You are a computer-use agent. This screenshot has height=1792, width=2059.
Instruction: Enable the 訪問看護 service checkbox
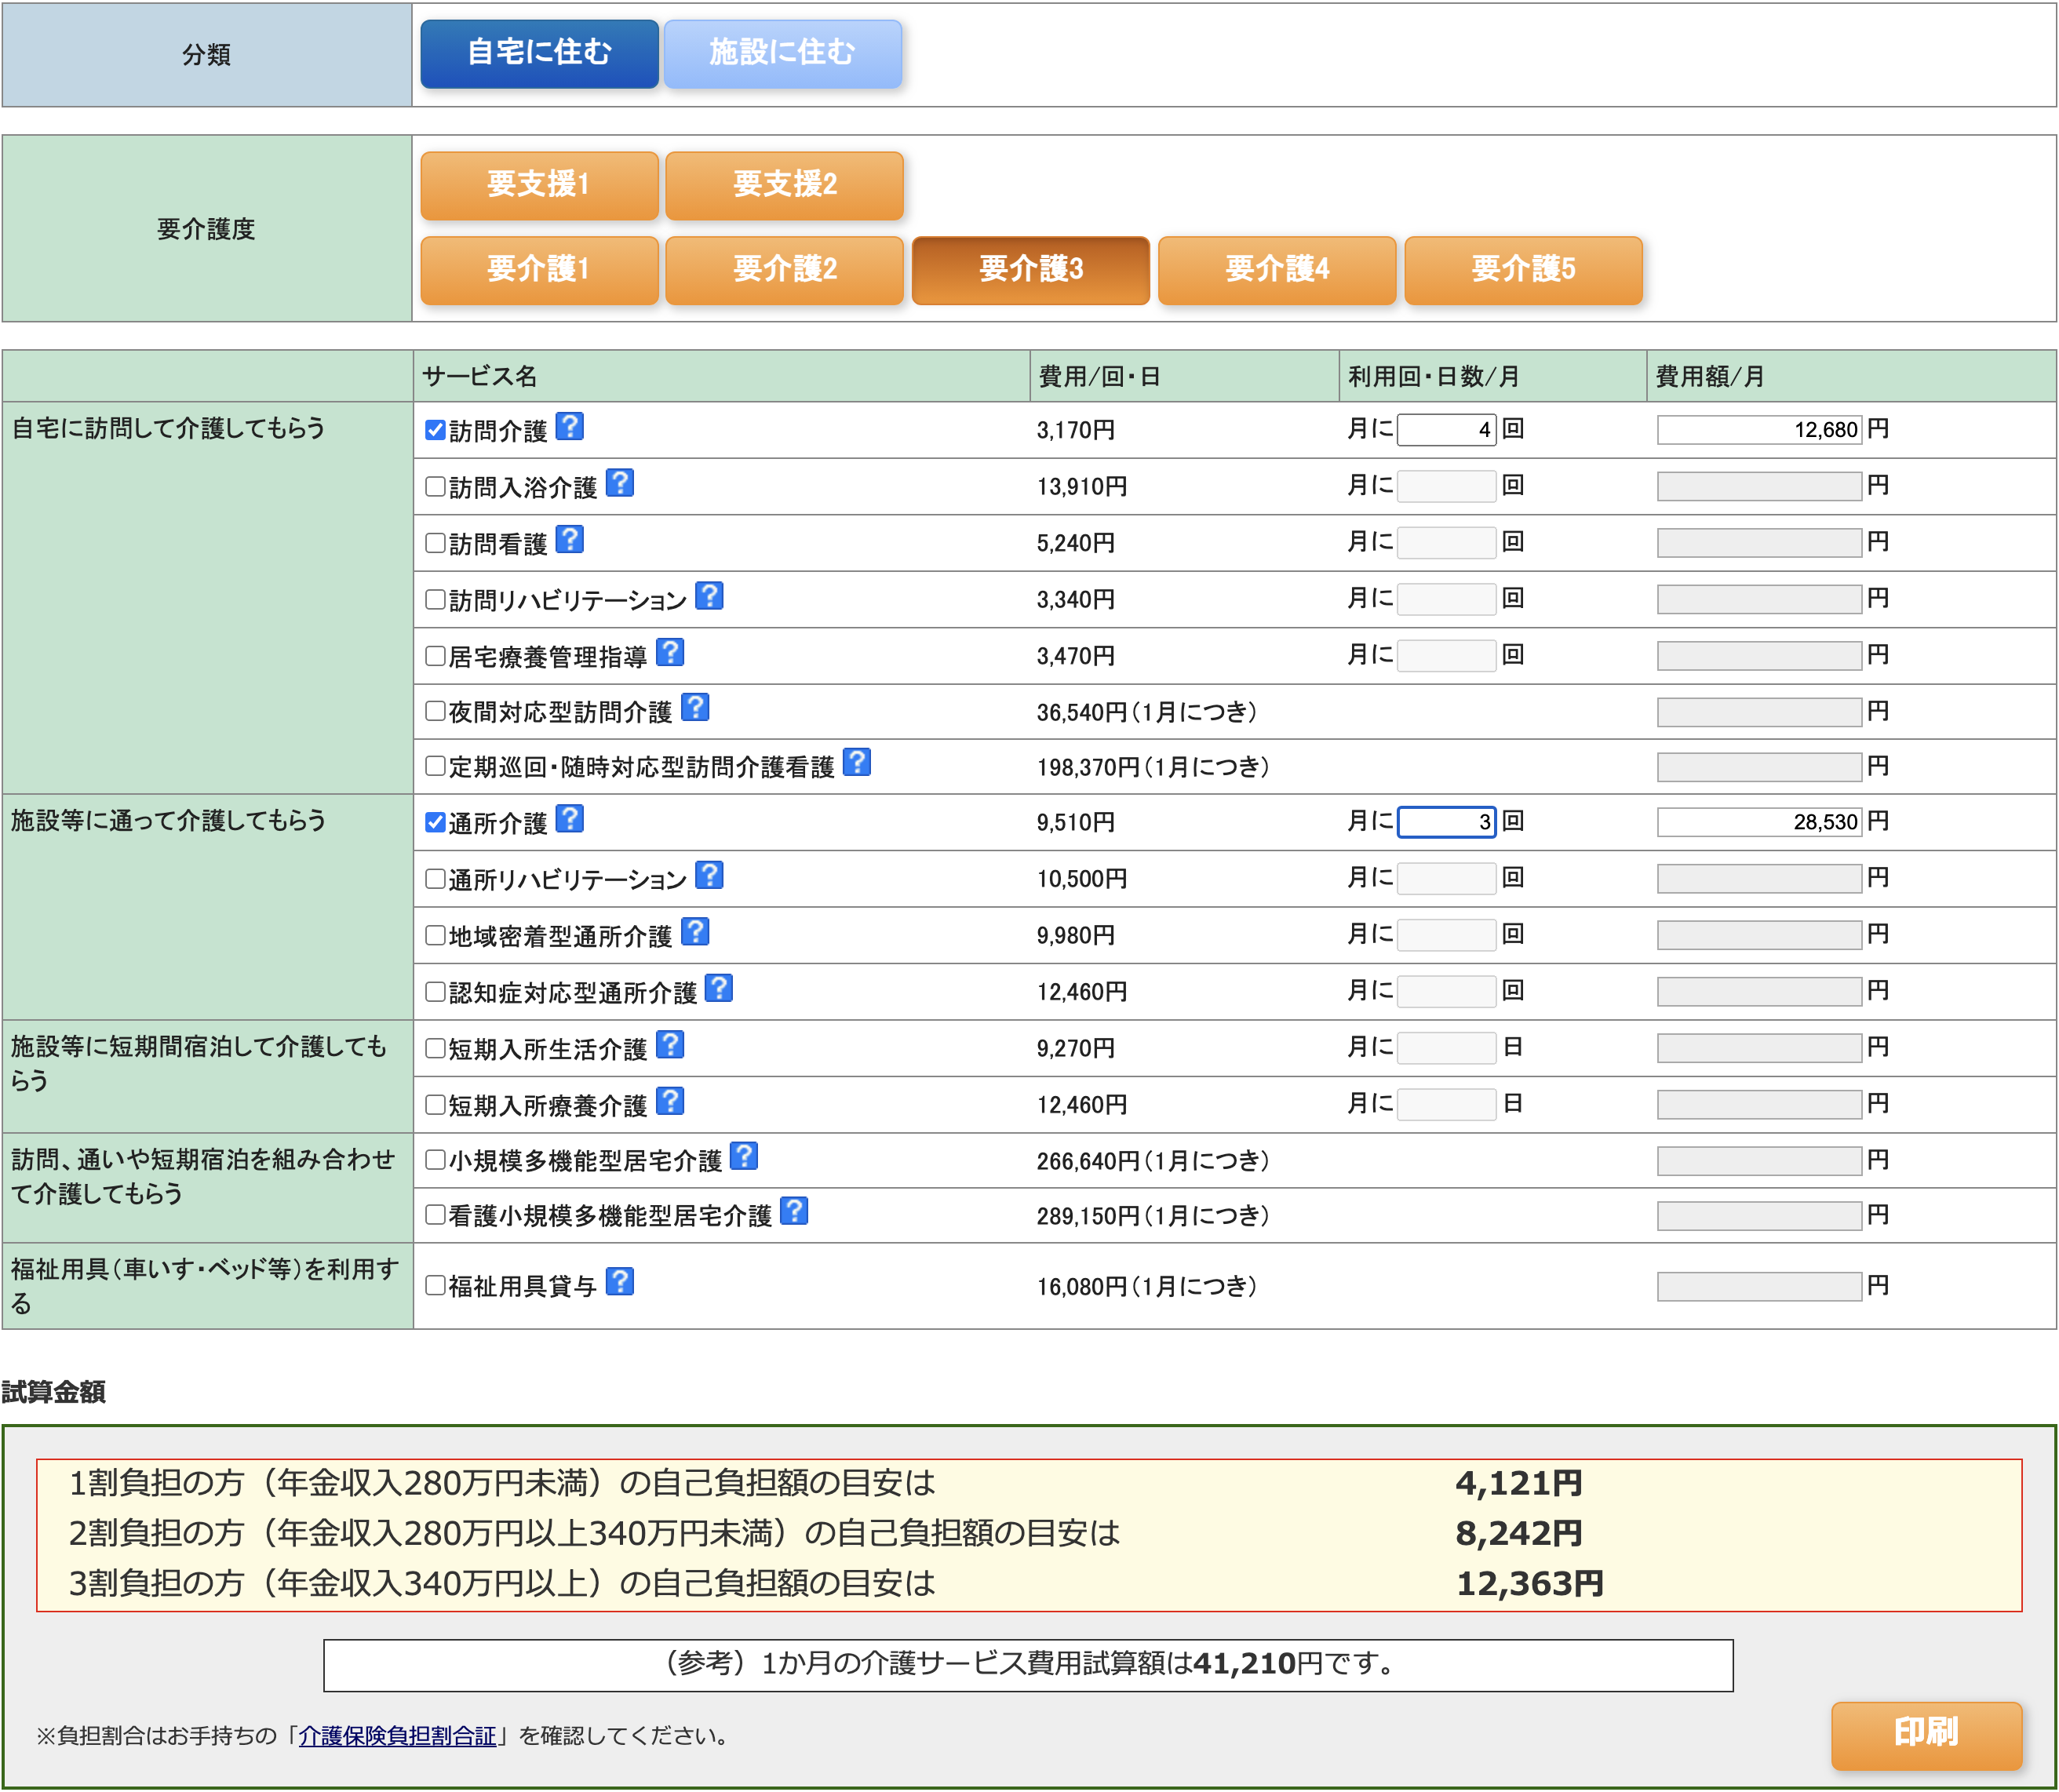pos(434,543)
